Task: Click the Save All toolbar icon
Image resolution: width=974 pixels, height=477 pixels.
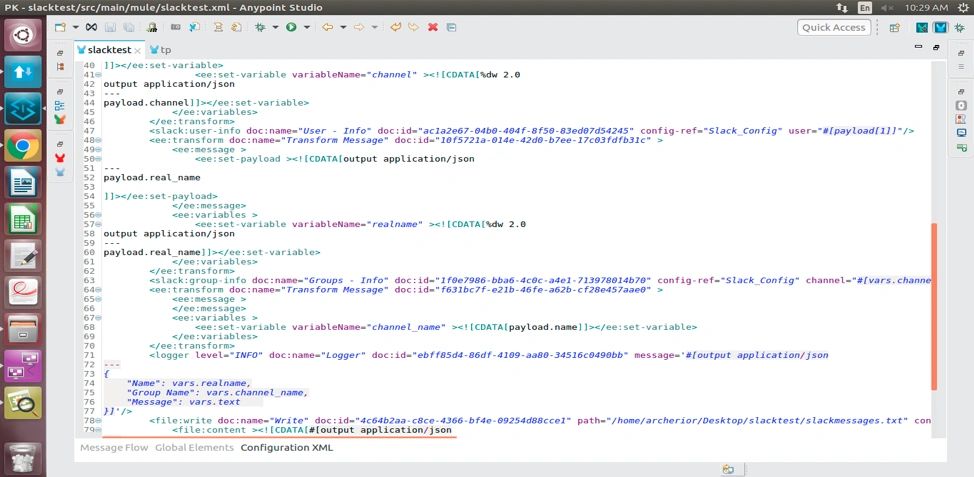Action: 129,27
